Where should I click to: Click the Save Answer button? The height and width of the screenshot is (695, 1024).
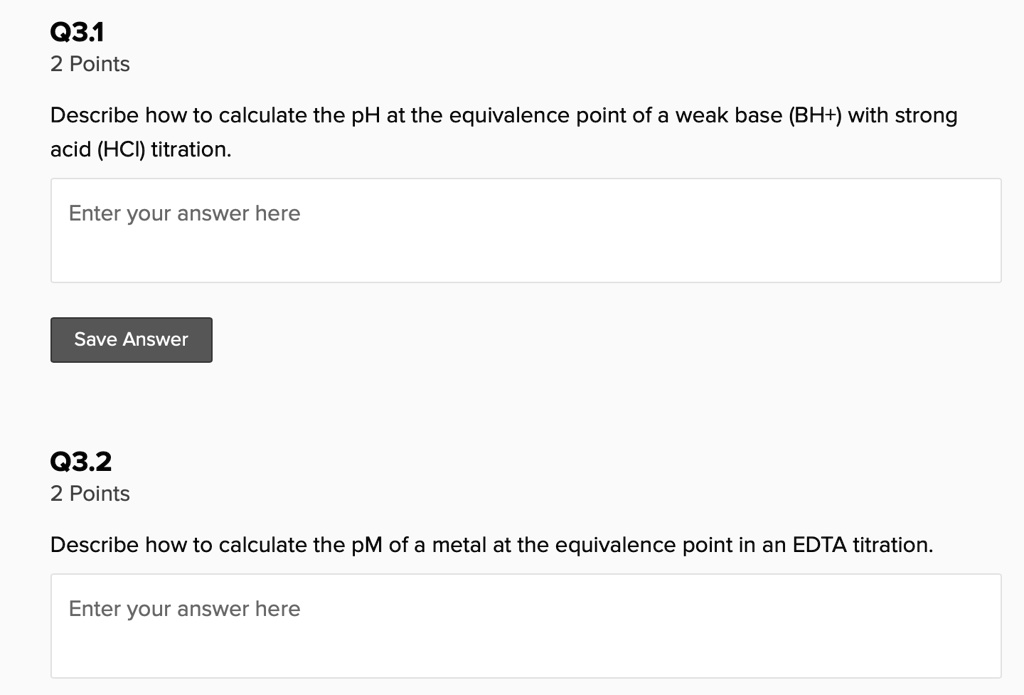click(x=130, y=339)
